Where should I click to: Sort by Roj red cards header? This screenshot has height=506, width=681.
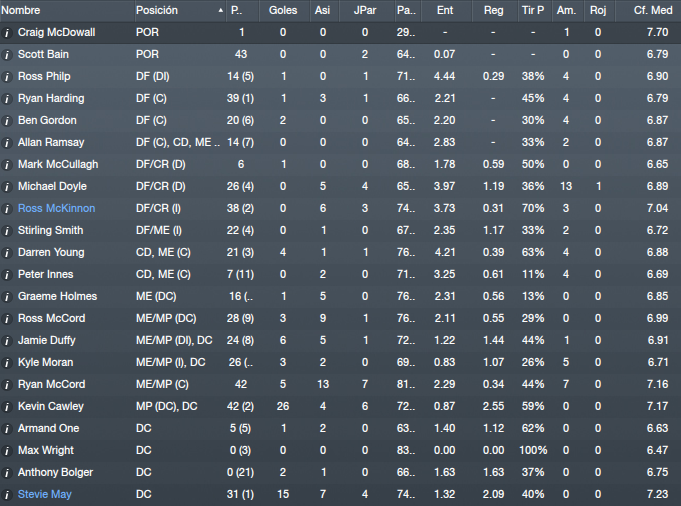coord(598,10)
